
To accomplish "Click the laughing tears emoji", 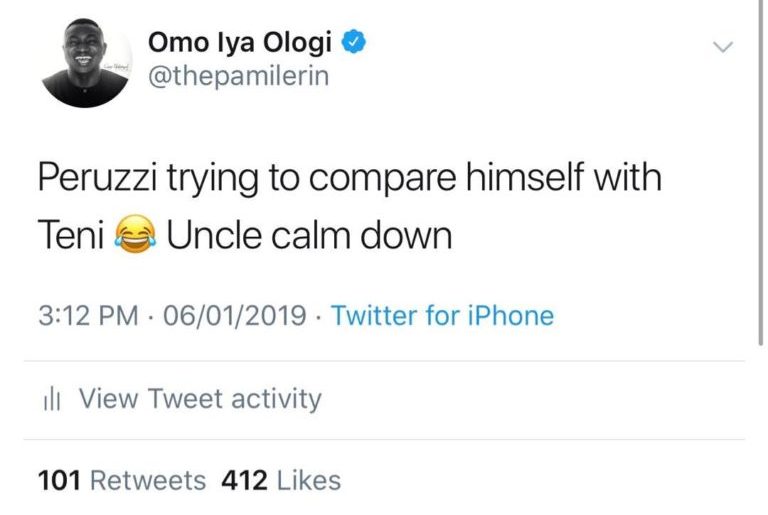I will coord(138,237).
